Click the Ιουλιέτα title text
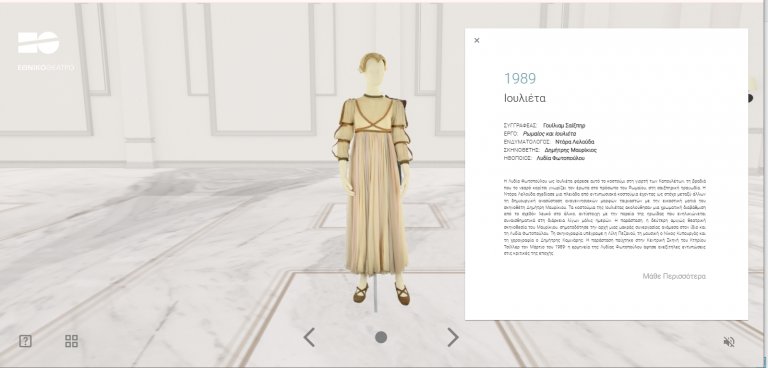Screen dimensions: 768x368 pos(525,98)
